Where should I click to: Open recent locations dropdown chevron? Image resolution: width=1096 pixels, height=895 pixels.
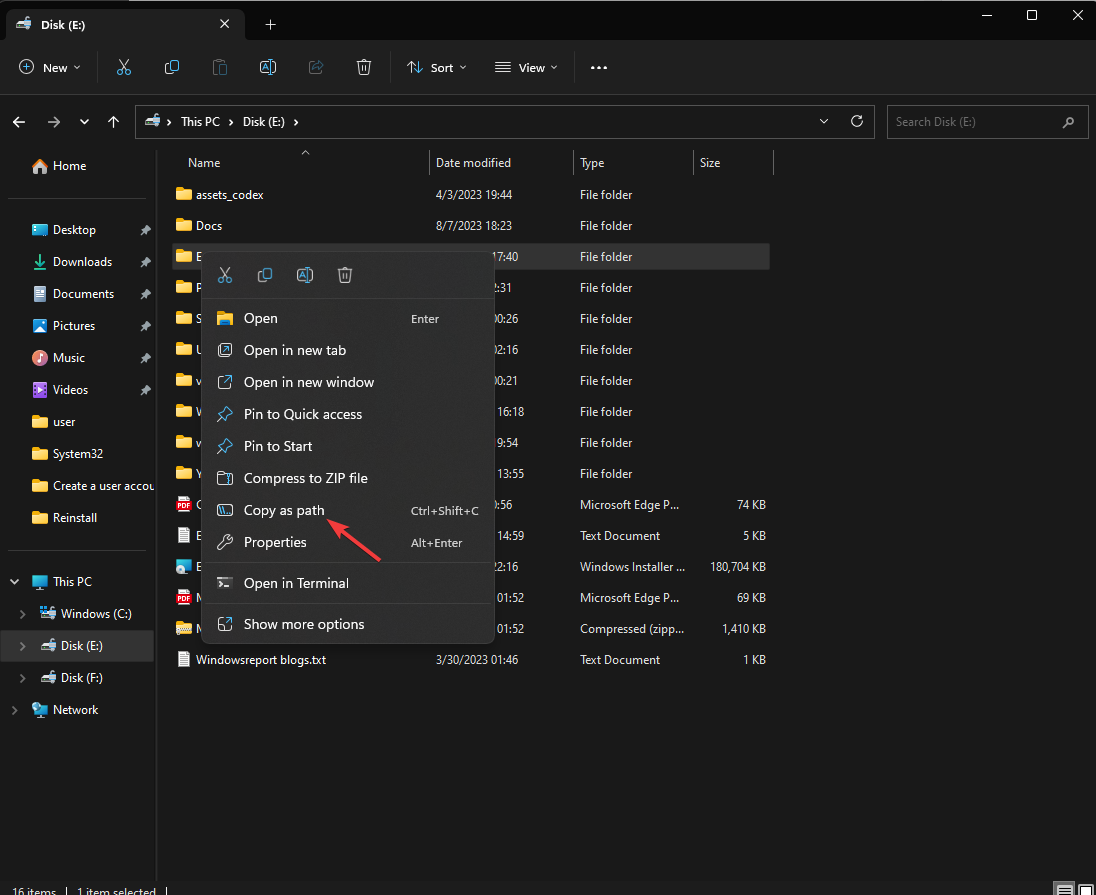pos(84,122)
